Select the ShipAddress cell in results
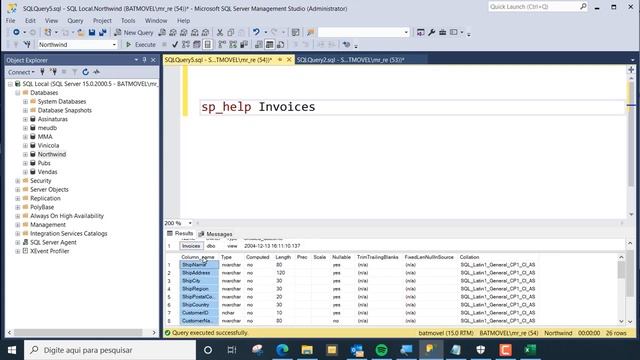Screen dimensions: 640x360 click(x=199, y=273)
